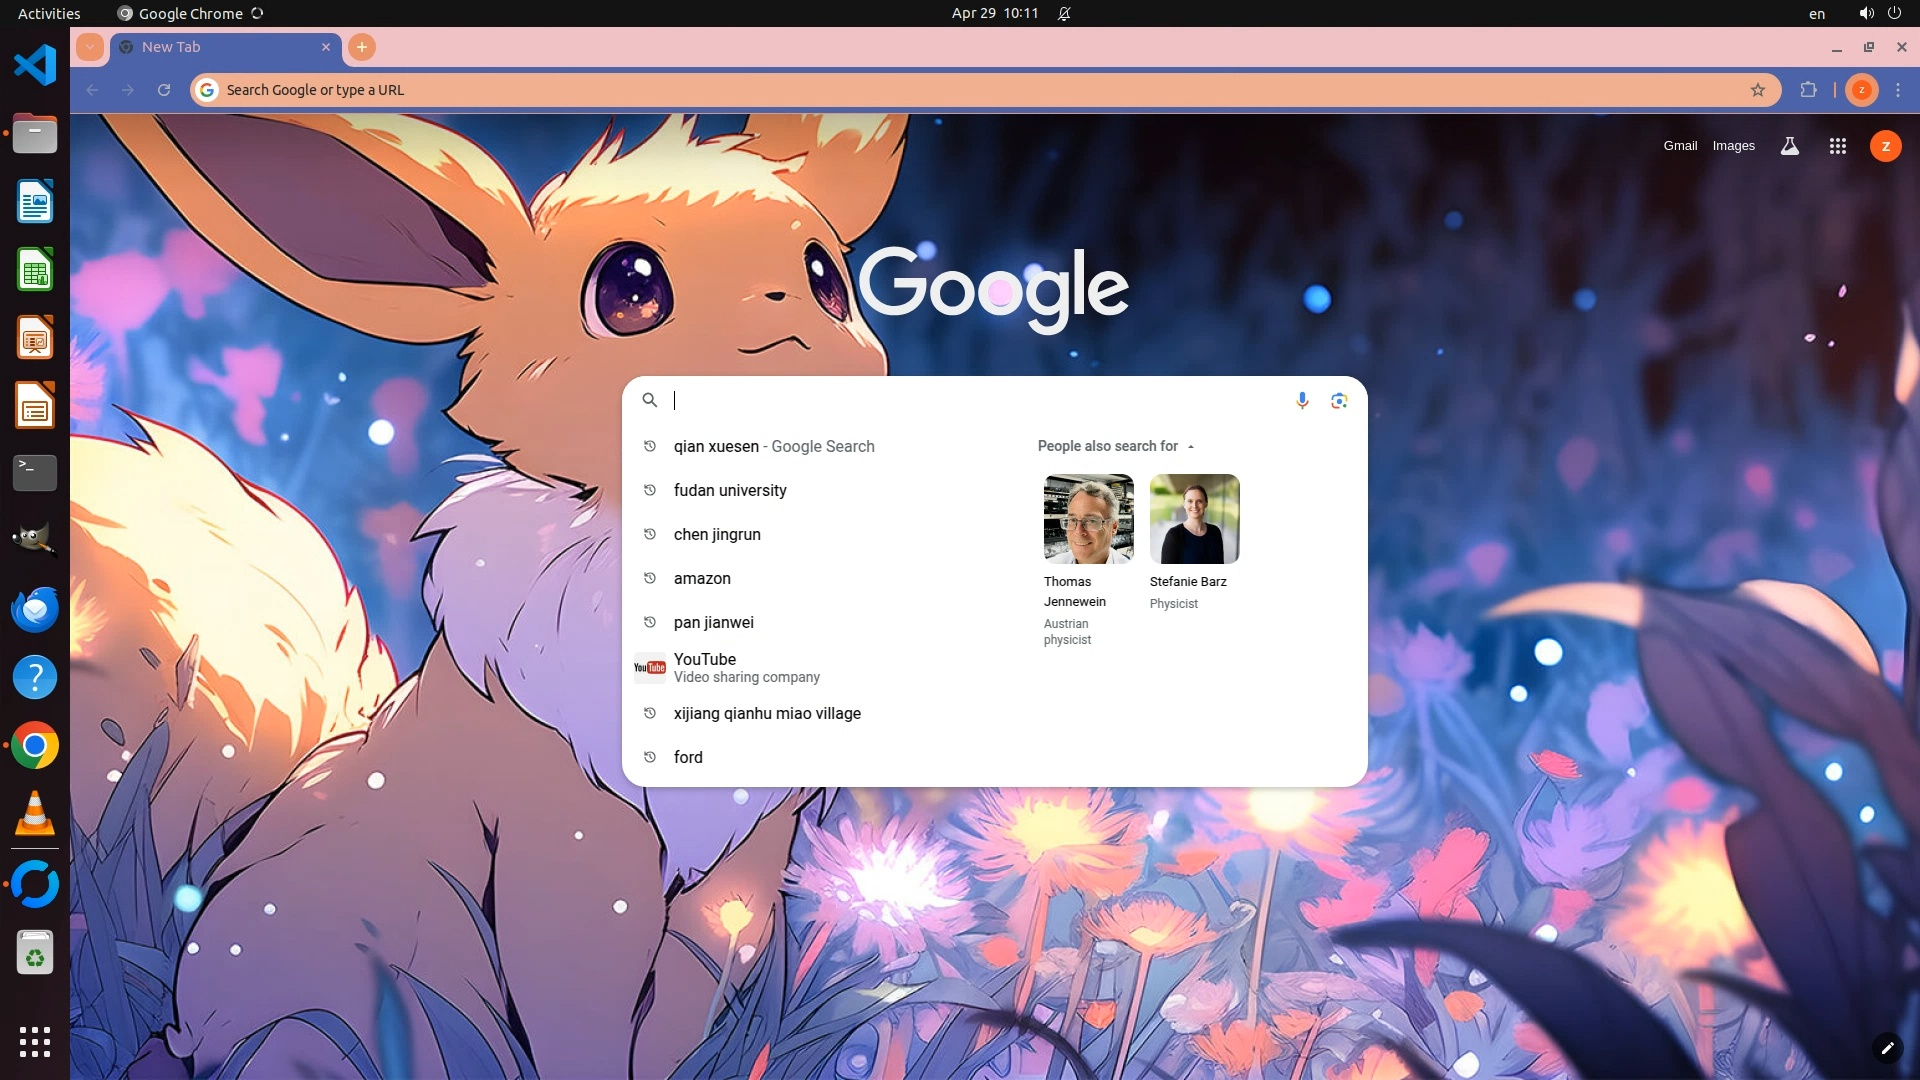The image size is (1920, 1080).
Task: Open the Google apps grid
Action: click(1837, 146)
